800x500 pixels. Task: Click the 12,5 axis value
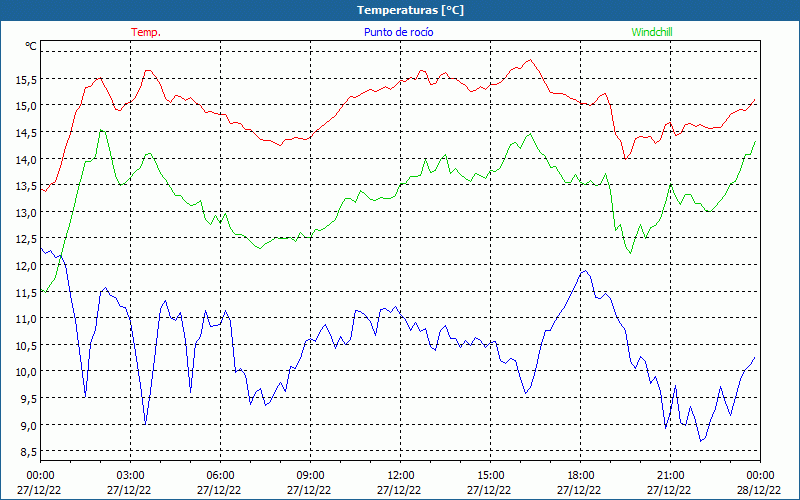[x=27, y=239]
